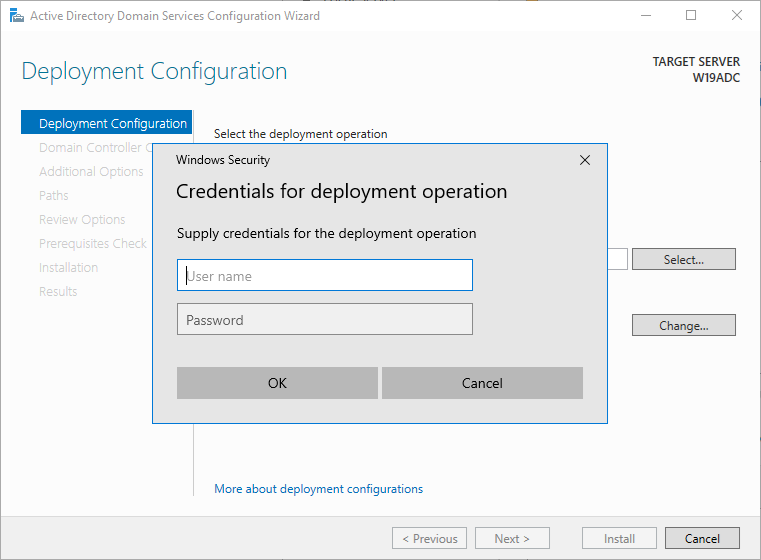Close the Windows Security dialog with X
761x560 pixels.
point(585,160)
